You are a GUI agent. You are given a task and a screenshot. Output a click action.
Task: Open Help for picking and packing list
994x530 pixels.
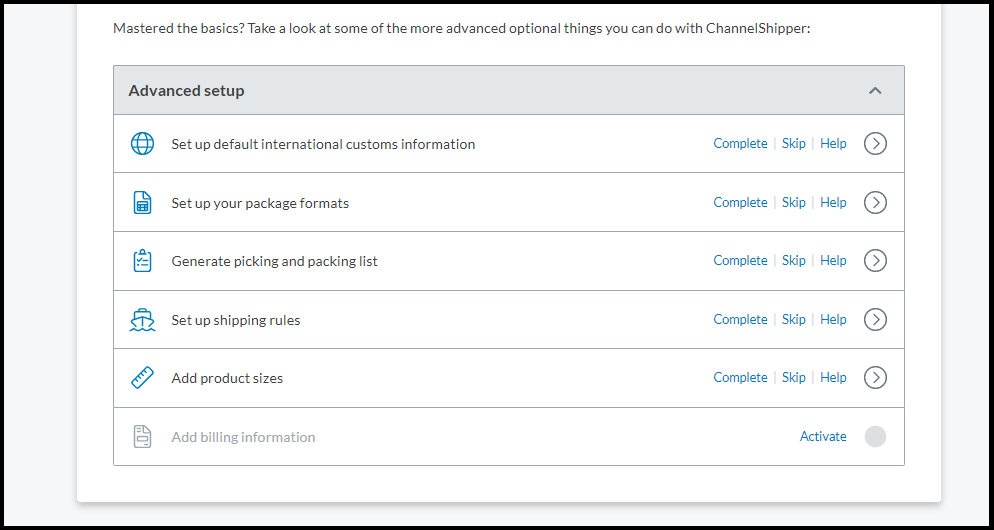pos(833,261)
